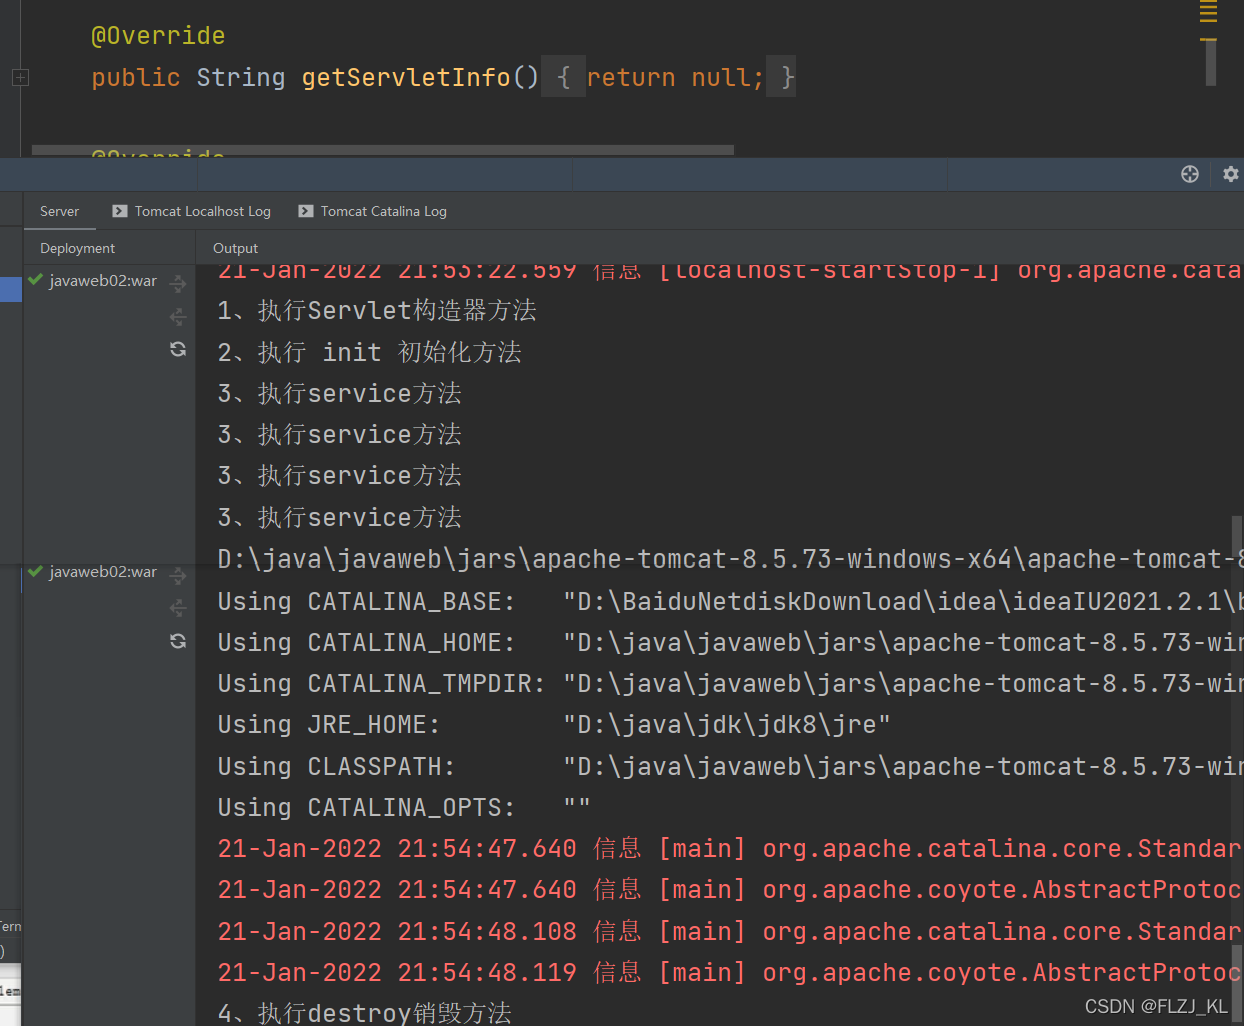Click the editor's horizontal scrollbar

[x=383, y=150]
